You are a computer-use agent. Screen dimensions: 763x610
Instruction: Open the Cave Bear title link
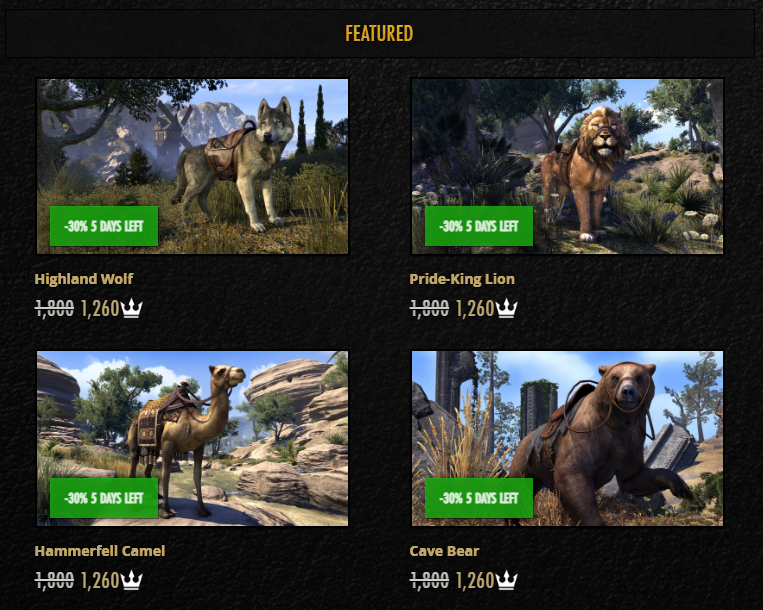point(444,551)
